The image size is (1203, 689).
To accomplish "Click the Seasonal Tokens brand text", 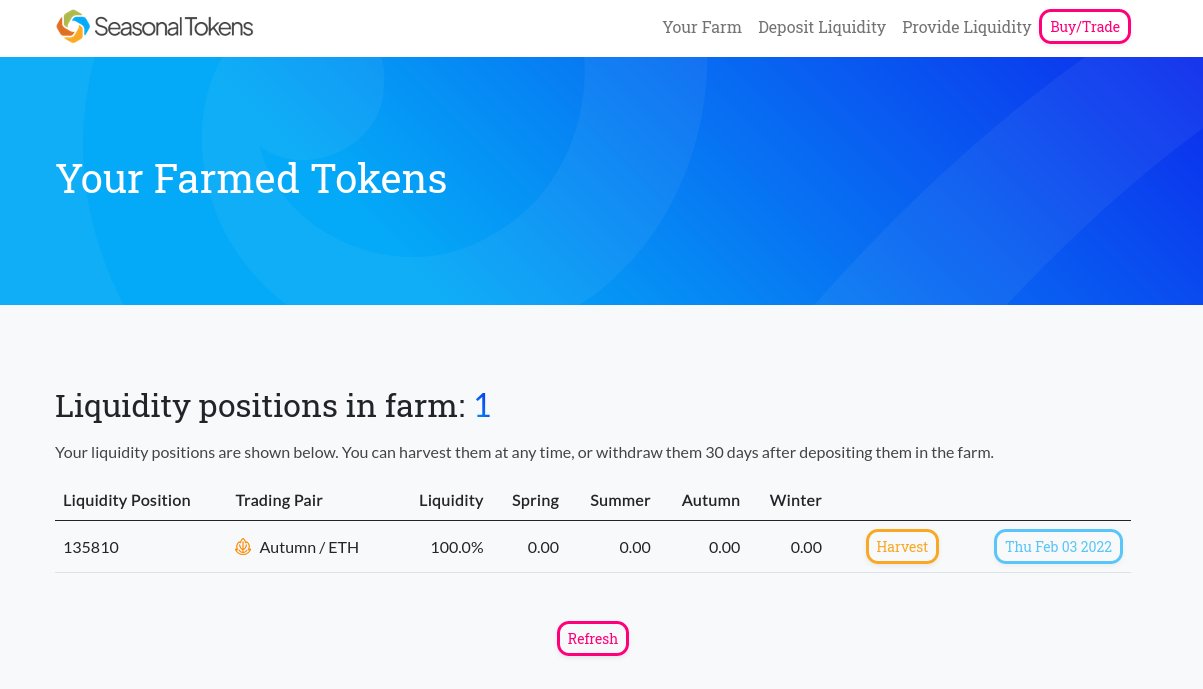I will pos(174,27).
